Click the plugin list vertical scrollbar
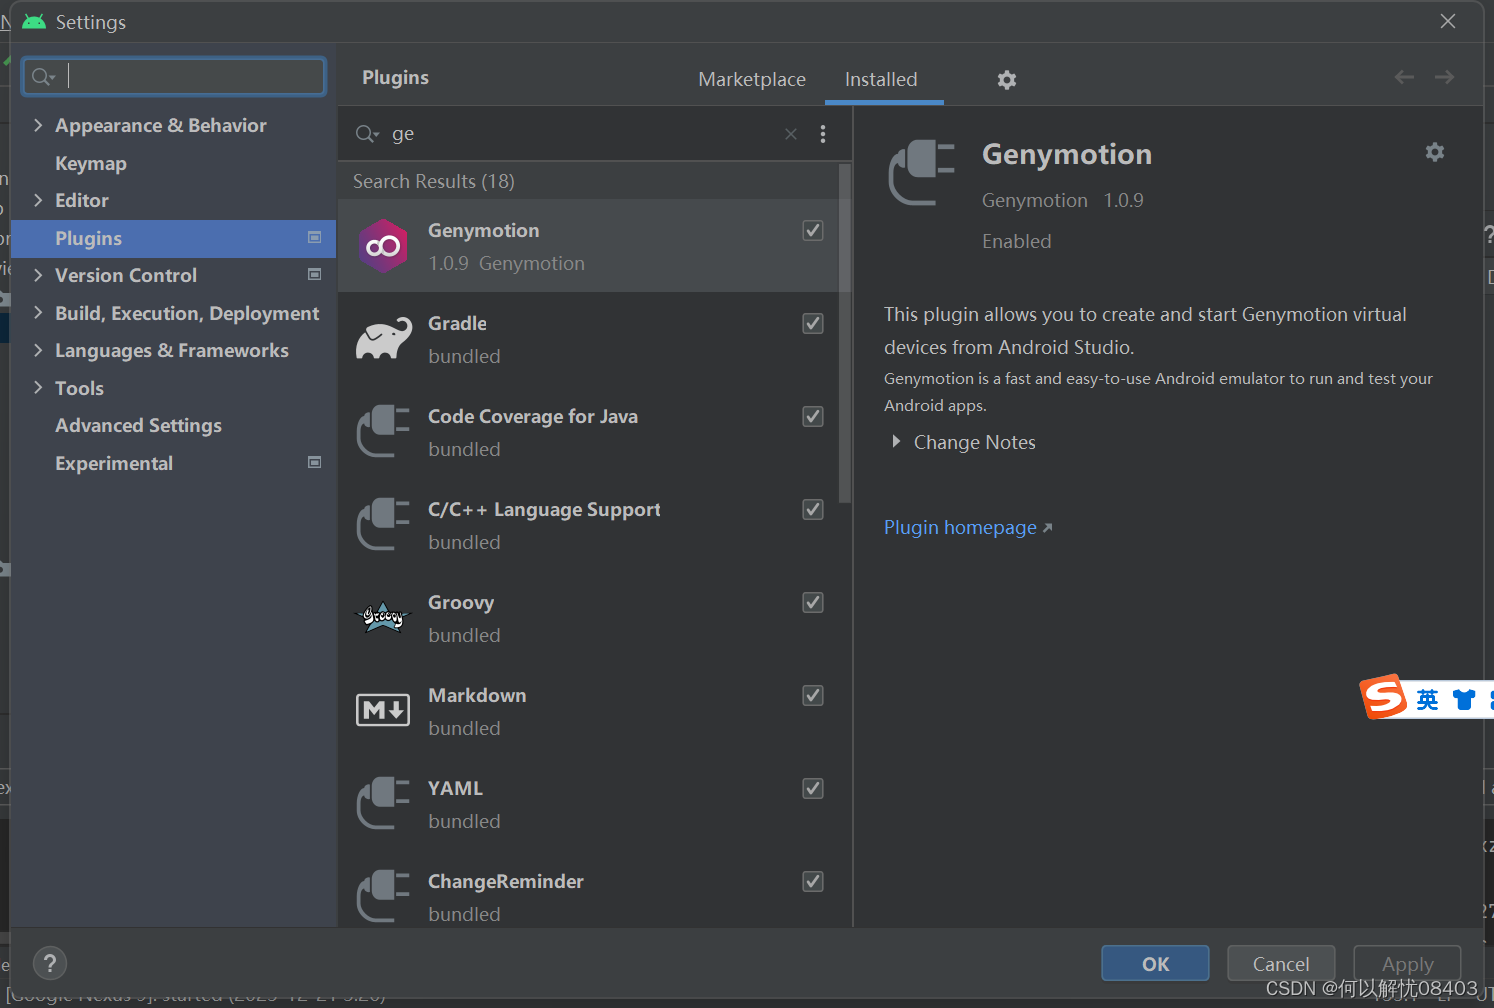Image resolution: width=1494 pixels, height=1008 pixels. 845,334
